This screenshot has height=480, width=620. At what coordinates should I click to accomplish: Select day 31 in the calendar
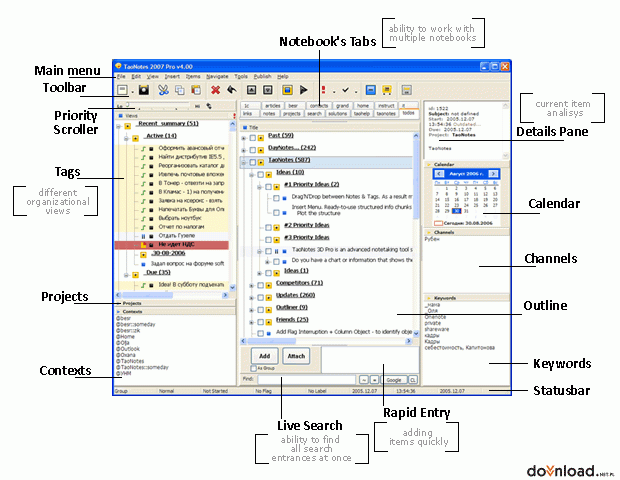(466, 211)
